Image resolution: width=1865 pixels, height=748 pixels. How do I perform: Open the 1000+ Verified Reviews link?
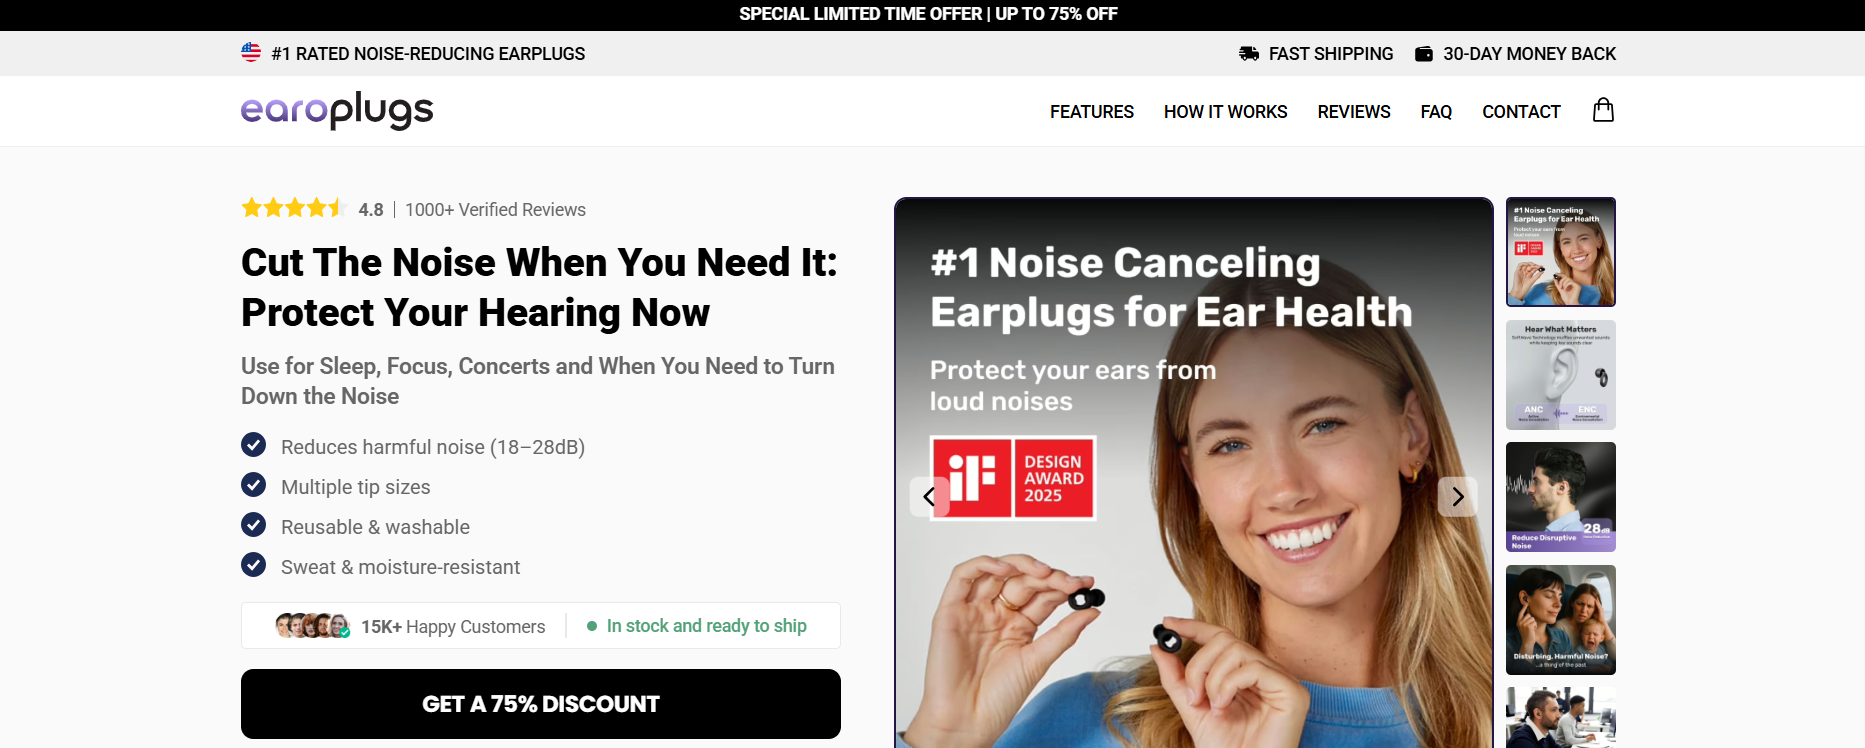[495, 210]
